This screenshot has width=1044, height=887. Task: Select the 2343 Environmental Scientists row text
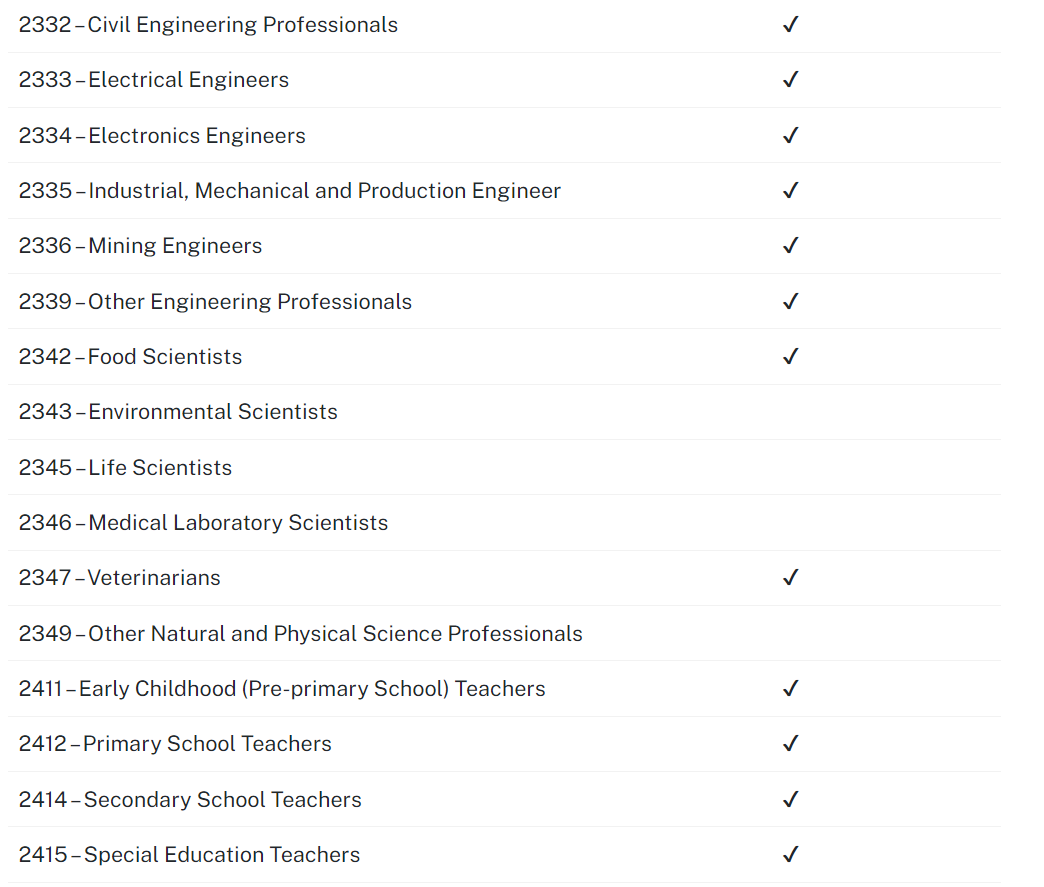pyautogui.click(x=178, y=412)
